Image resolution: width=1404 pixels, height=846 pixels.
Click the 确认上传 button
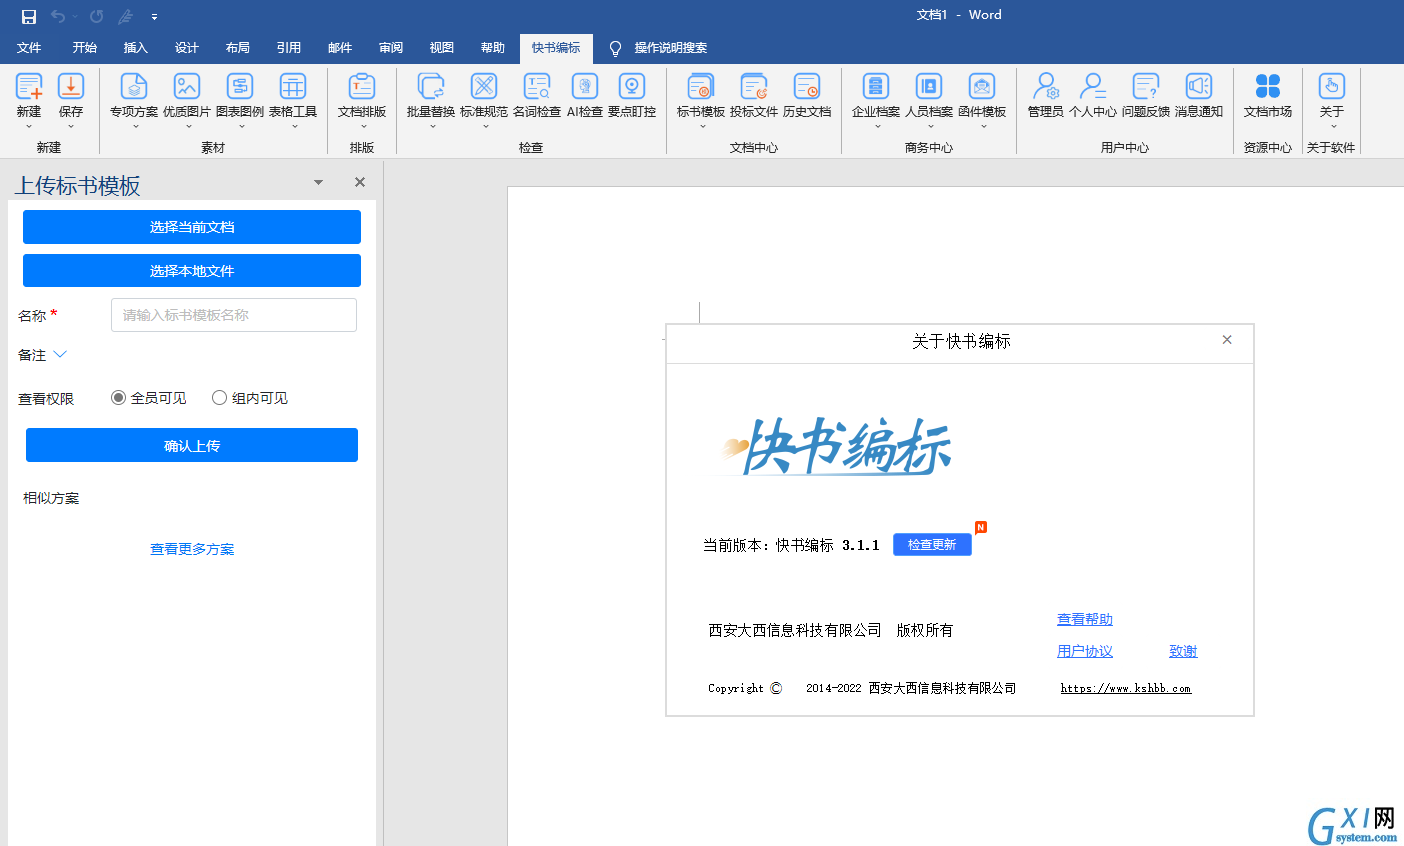click(192, 445)
